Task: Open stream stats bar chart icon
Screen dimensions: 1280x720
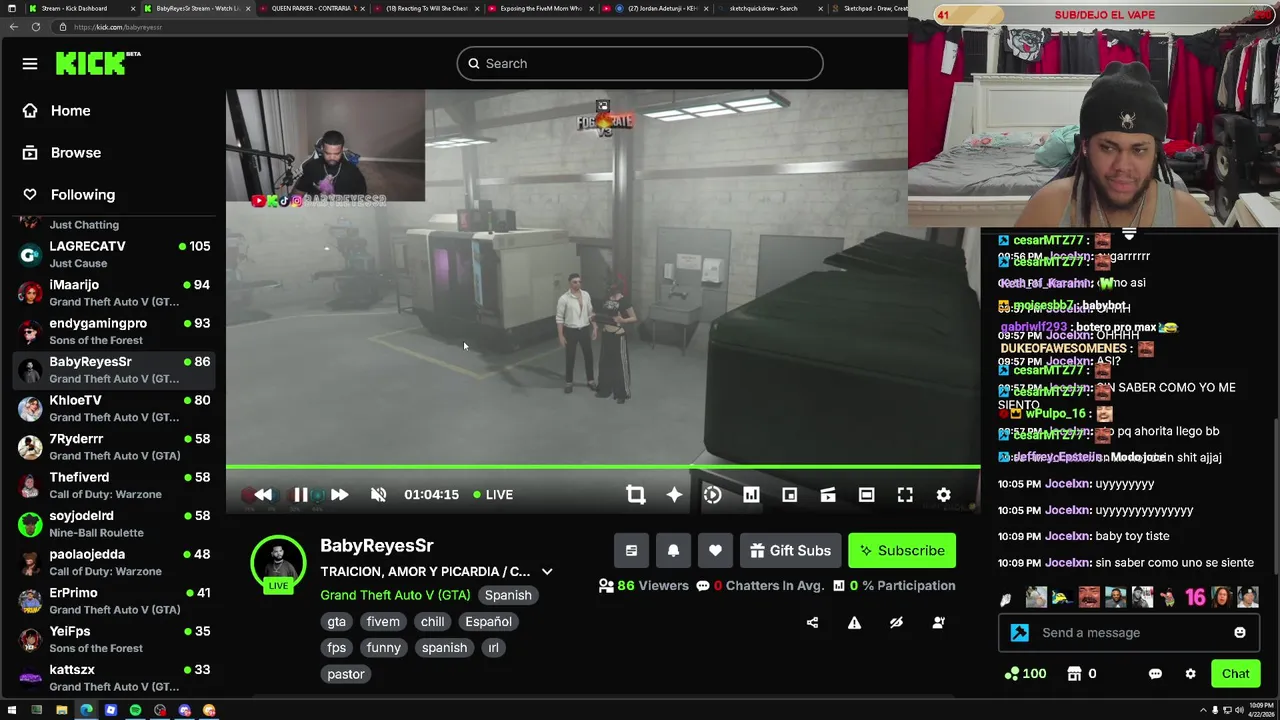Action: click(x=751, y=495)
